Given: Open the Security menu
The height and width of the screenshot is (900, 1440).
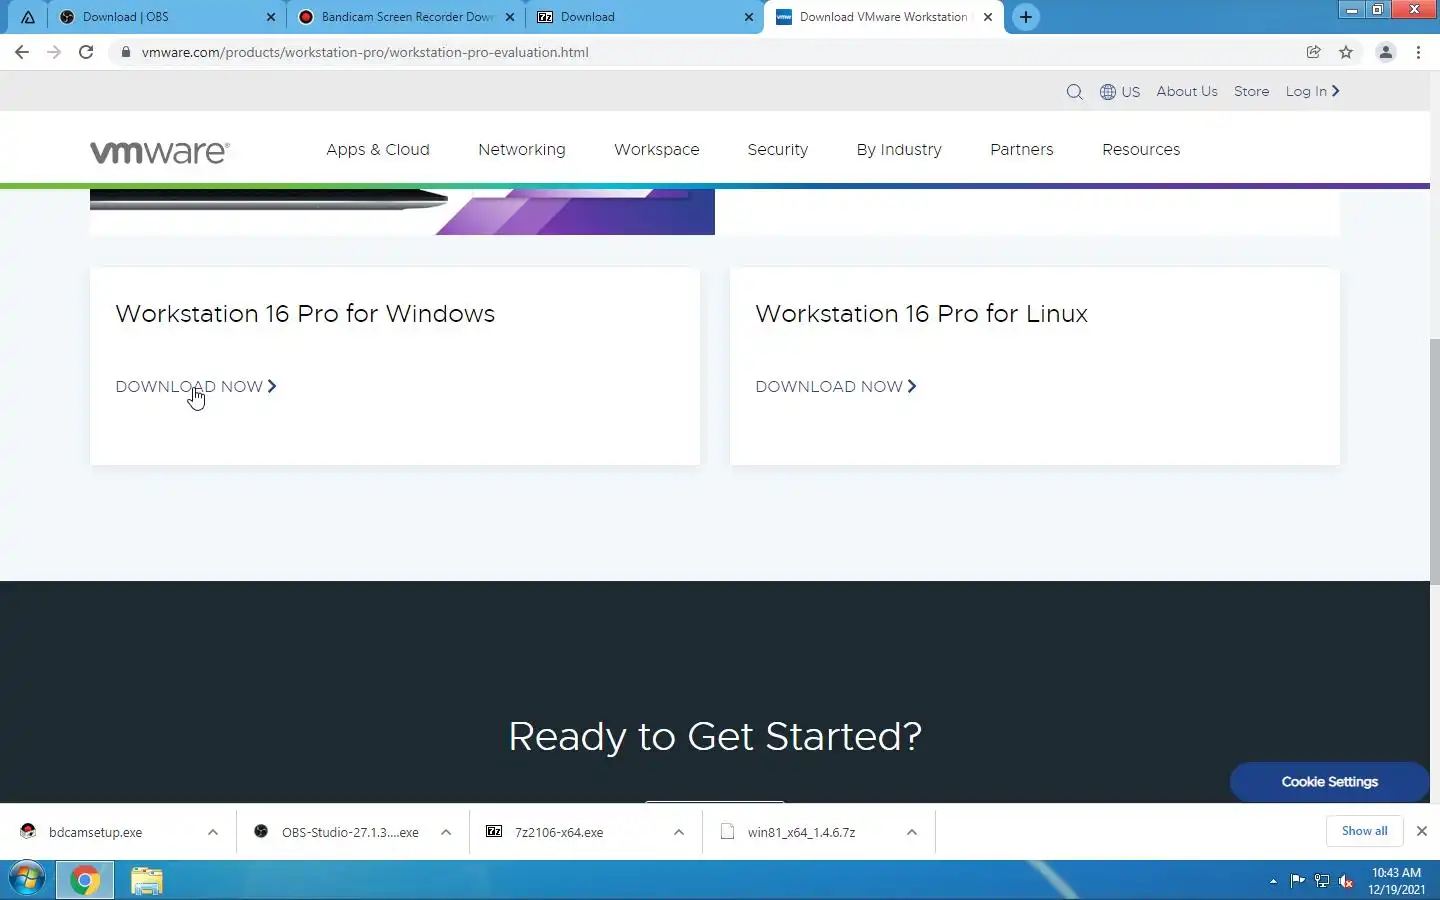Looking at the screenshot, I should click(x=778, y=150).
